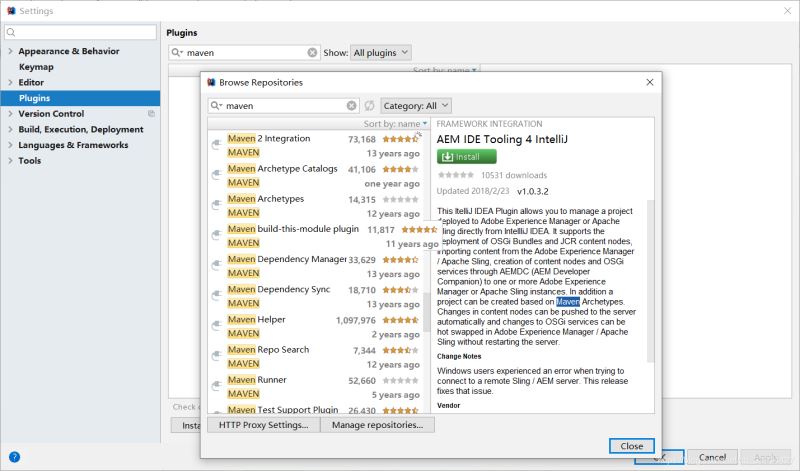Viewport: 800px width, 471px height.
Task: Click the star rating of AEM IDE Tooling
Action: 456,175
